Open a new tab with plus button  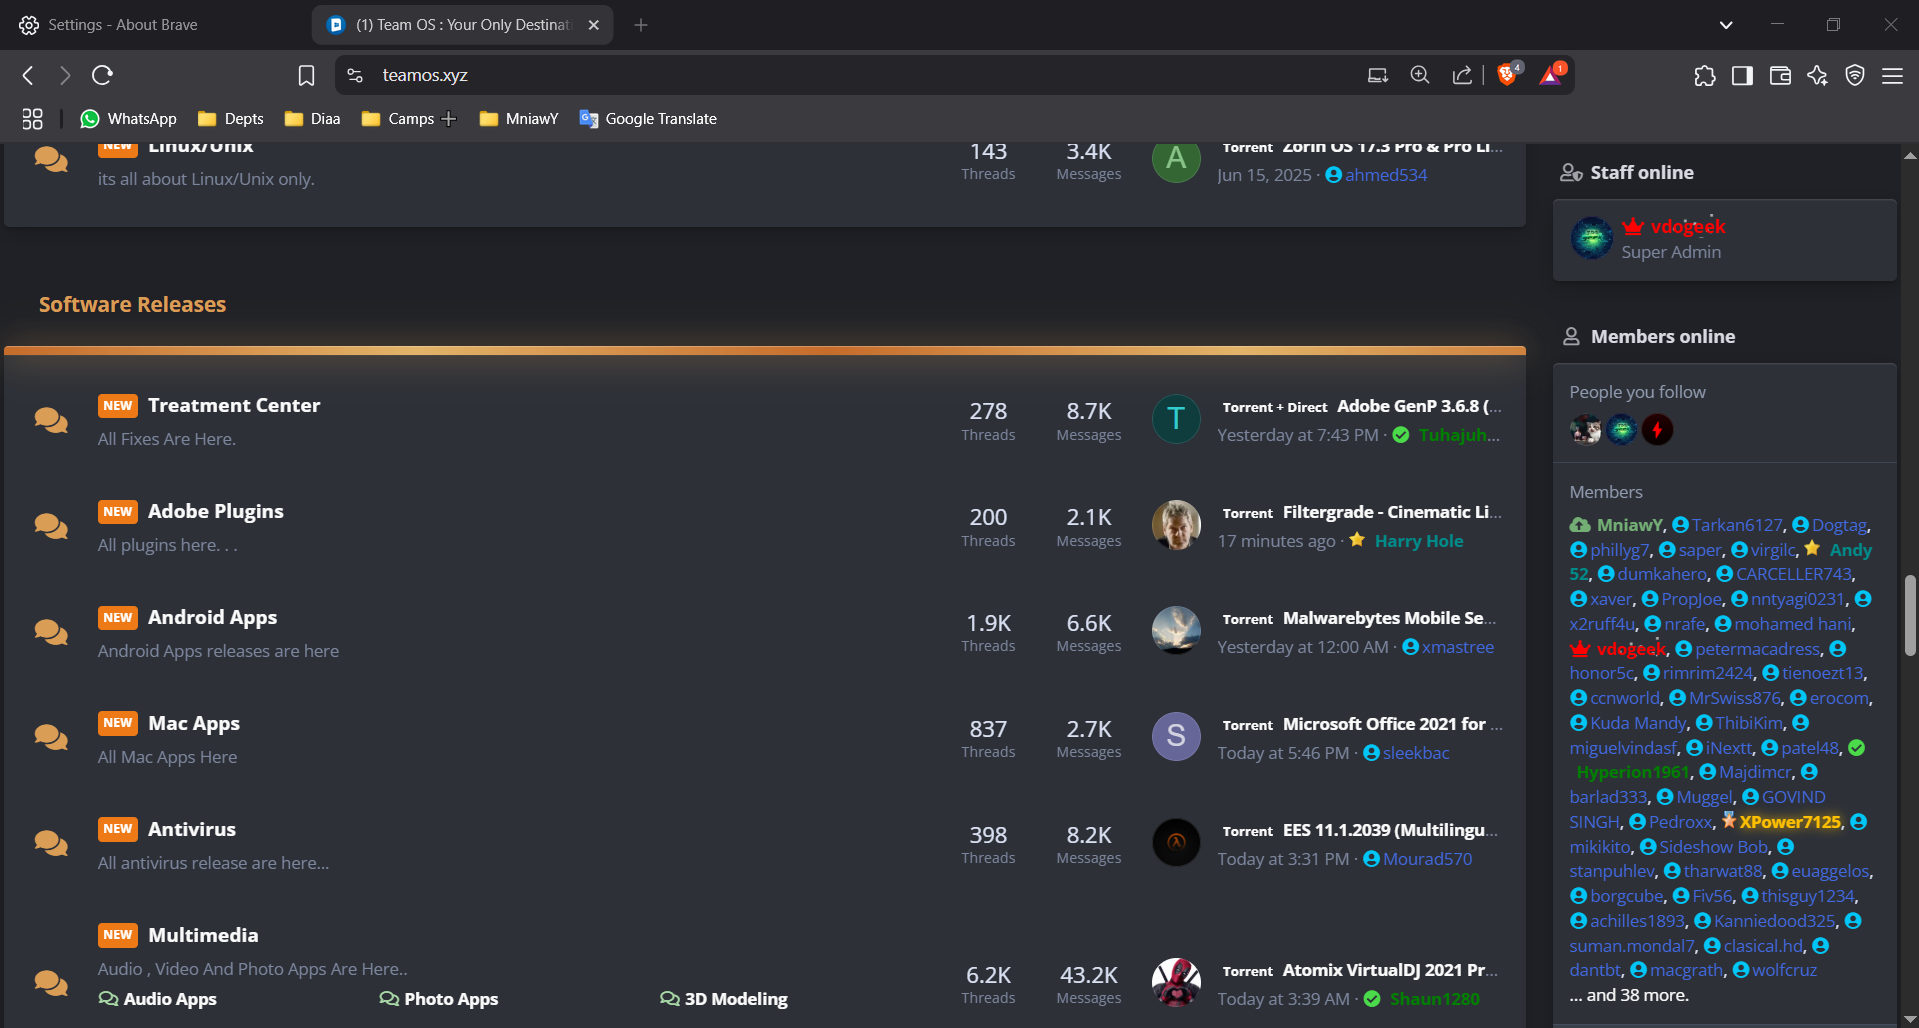point(641,25)
